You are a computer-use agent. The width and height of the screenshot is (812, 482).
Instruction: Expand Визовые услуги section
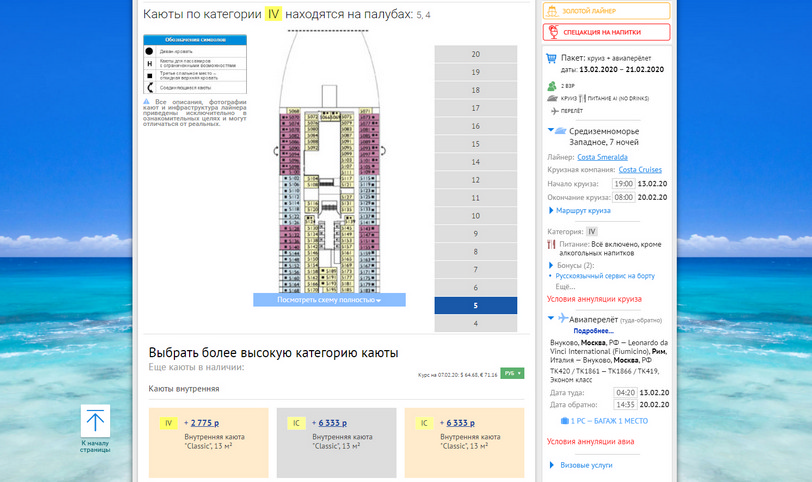[587, 465]
